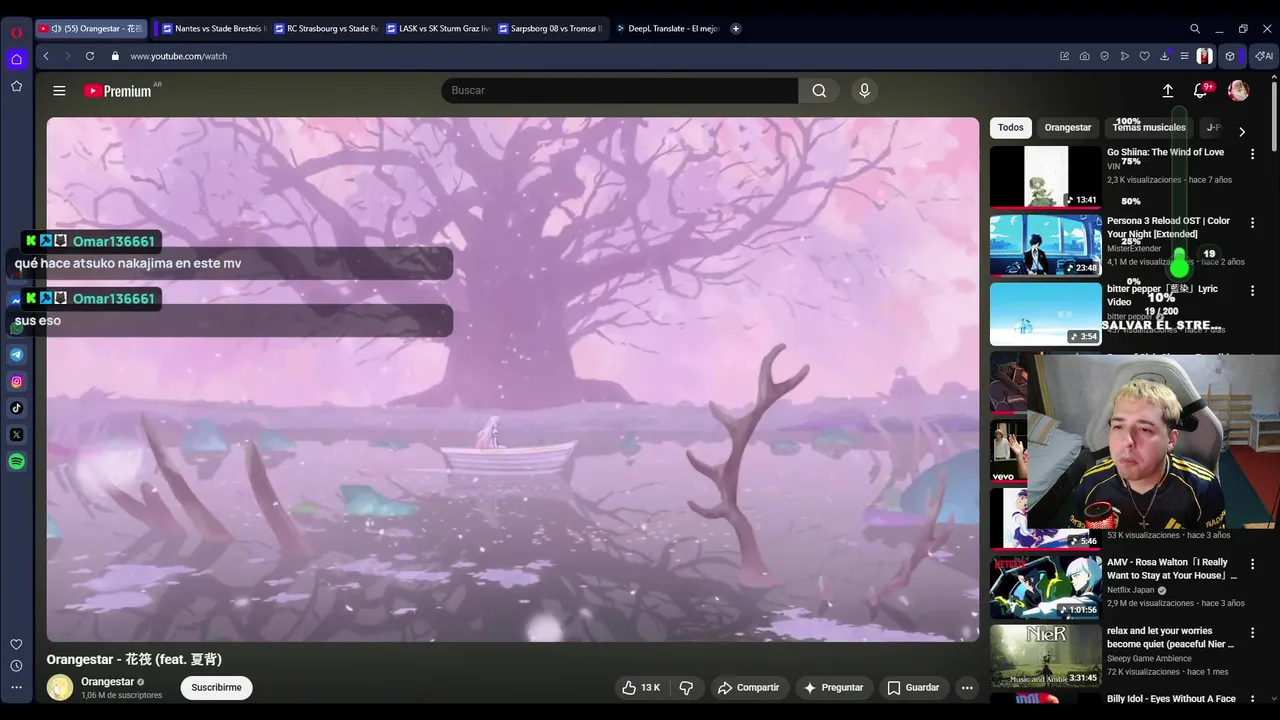Open a new browser tab with plus

tap(736, 29)
